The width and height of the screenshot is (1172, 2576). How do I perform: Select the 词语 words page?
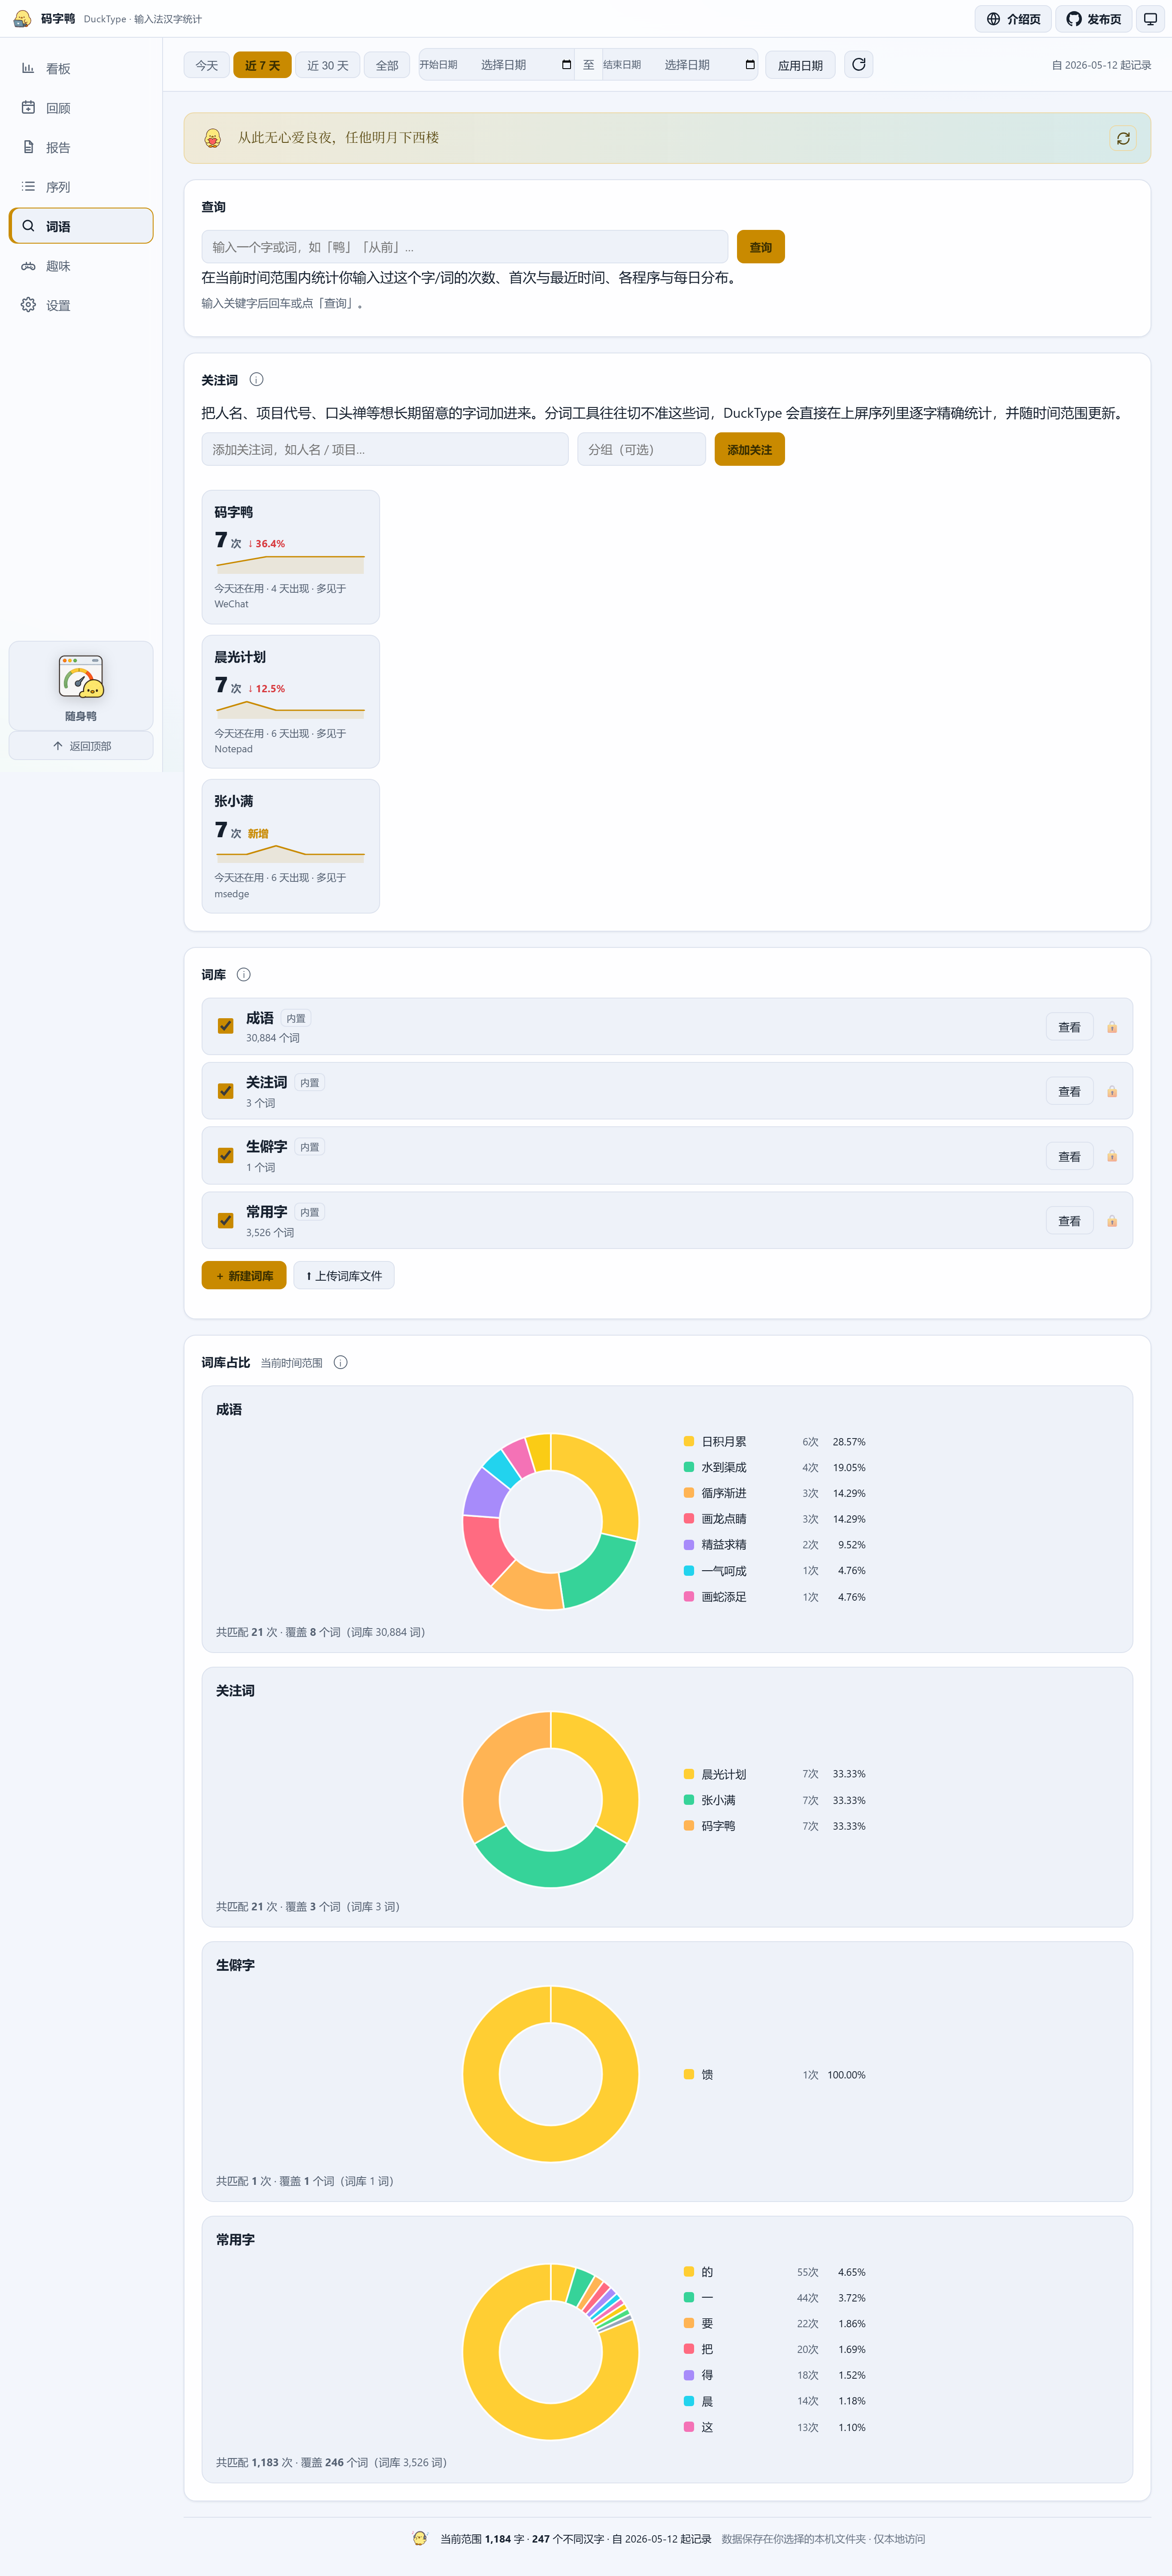click(81, 226)
